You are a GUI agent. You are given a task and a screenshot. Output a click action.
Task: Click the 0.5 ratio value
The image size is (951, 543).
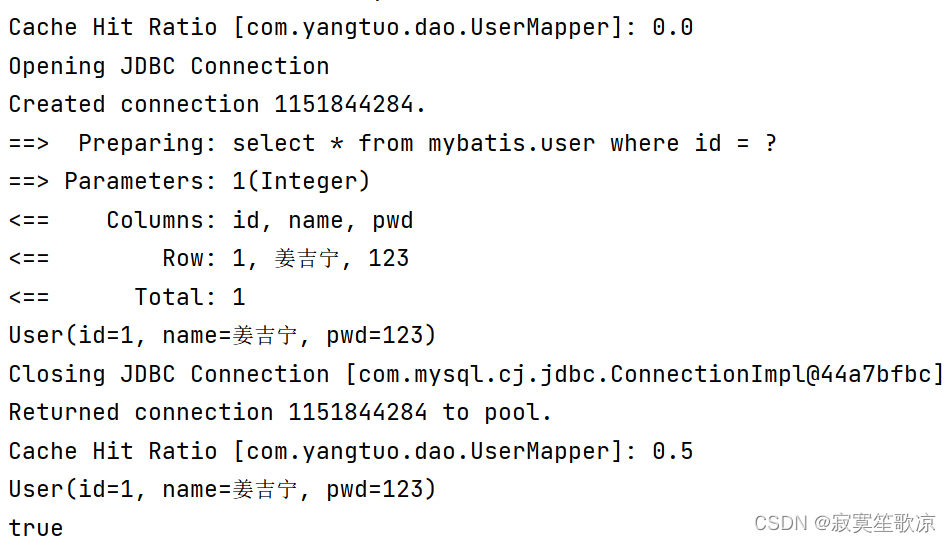click(673, 451)
